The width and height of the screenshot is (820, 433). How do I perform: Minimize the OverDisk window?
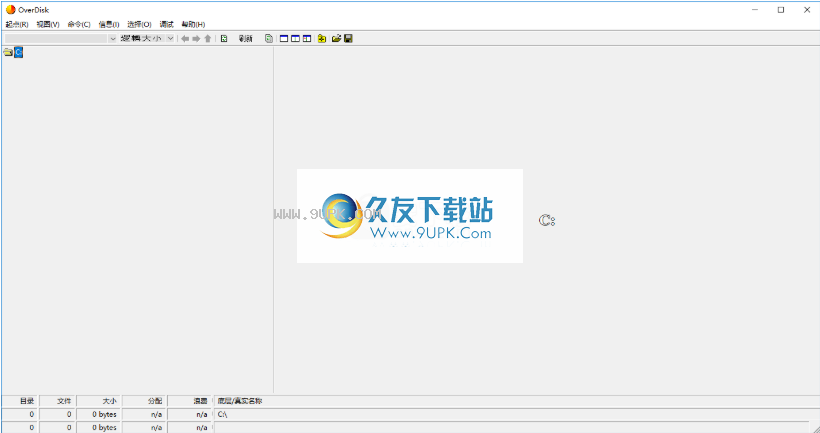click(x=755, y=9)
